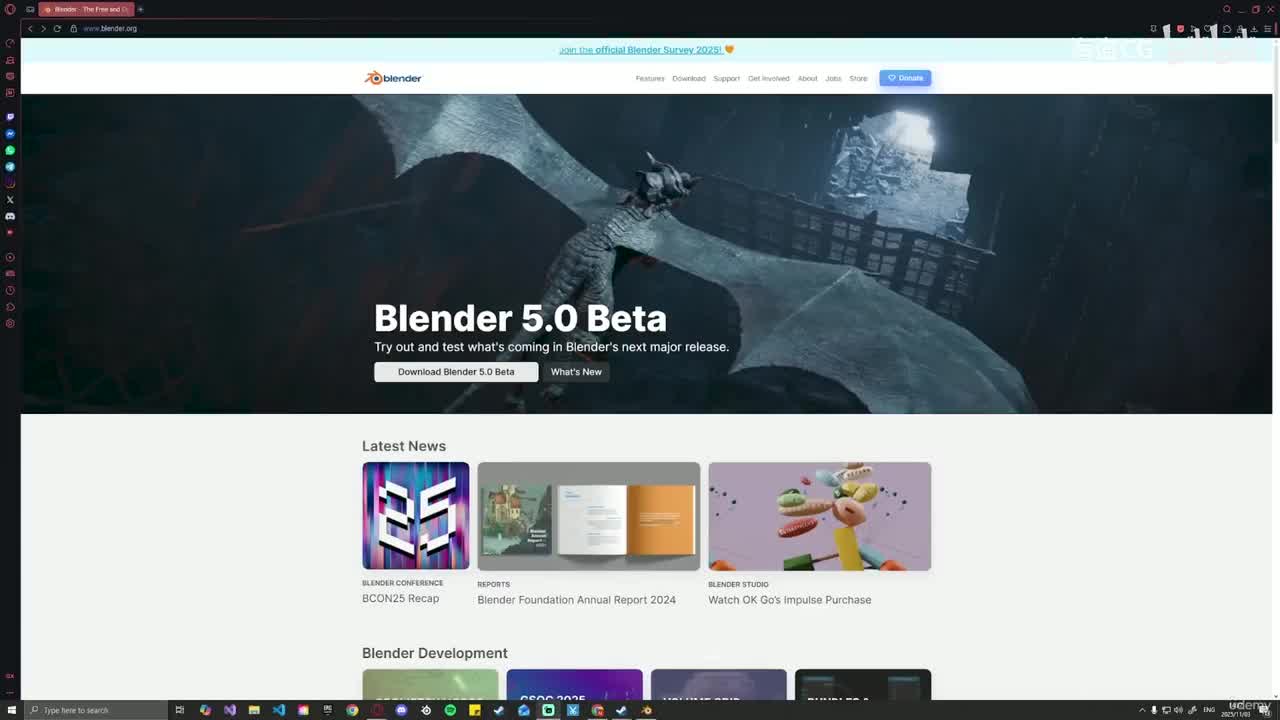Open the sidebar history clock icon
The width and height of the screenshot is (1280, 720).
pos(10,290)
